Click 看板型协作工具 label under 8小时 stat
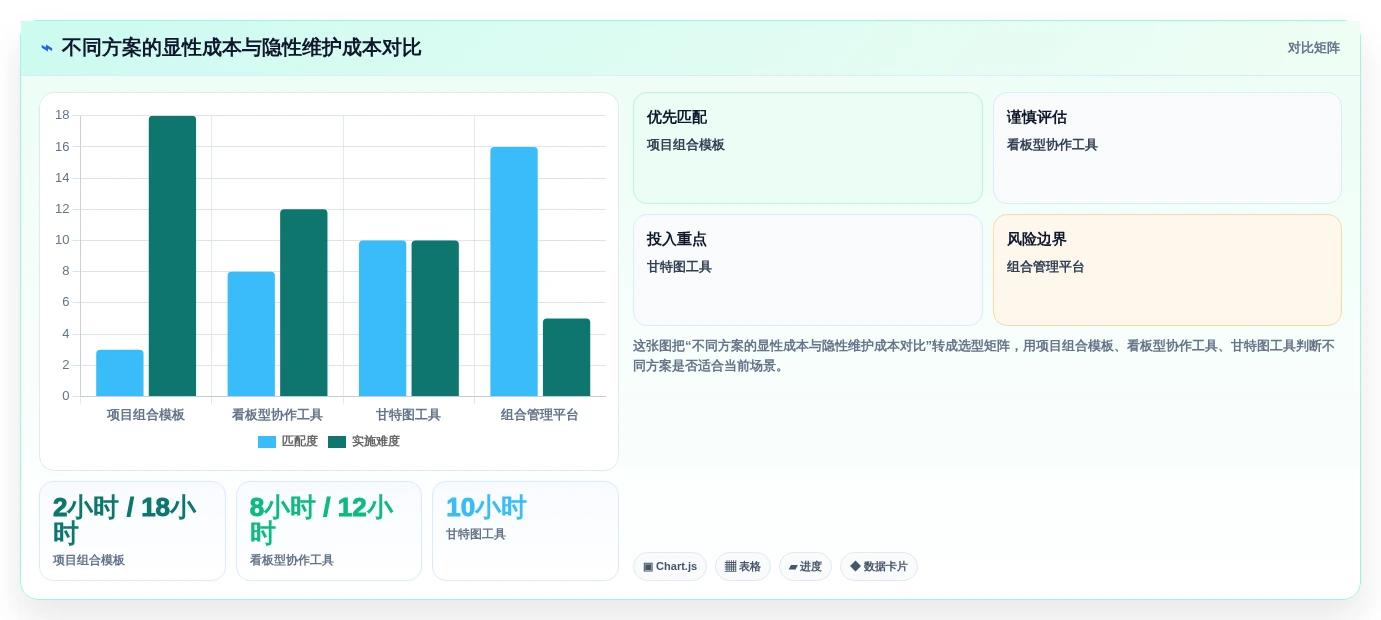Image resolution: width=1381 pixels, height=620 pixels. 292,561
